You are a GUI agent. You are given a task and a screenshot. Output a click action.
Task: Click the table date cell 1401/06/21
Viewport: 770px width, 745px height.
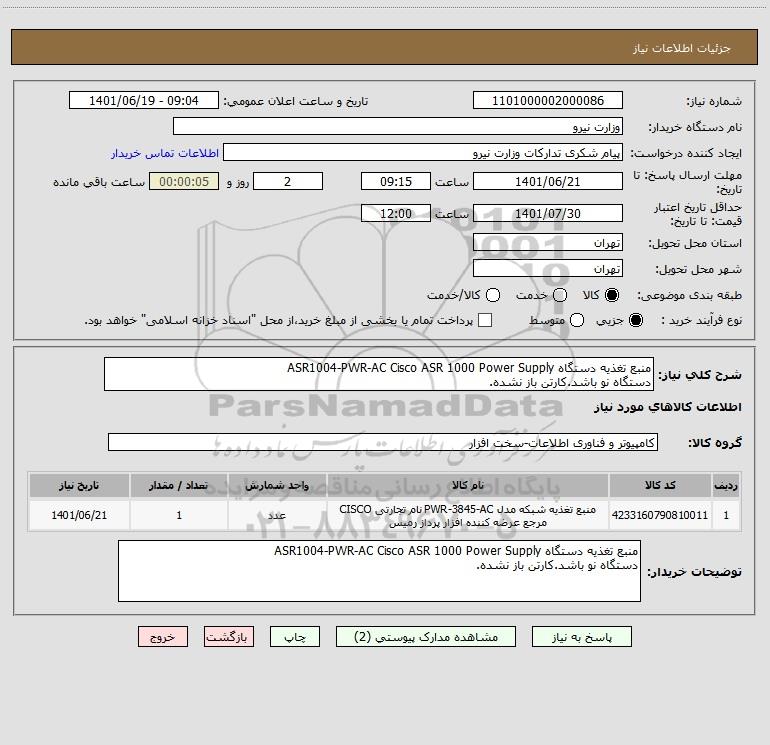(x=79, y=515)
